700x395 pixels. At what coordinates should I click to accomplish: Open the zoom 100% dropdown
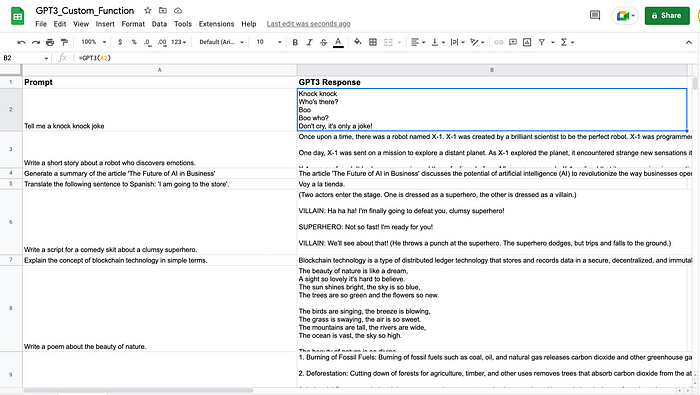[x=93, y=42]
